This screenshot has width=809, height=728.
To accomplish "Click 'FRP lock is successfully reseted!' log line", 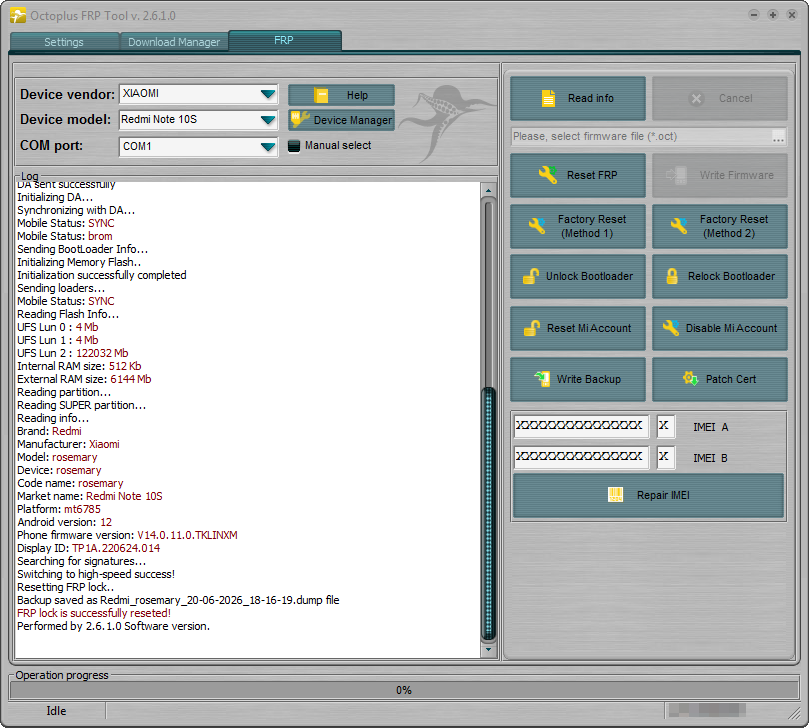I will (94, 613).
